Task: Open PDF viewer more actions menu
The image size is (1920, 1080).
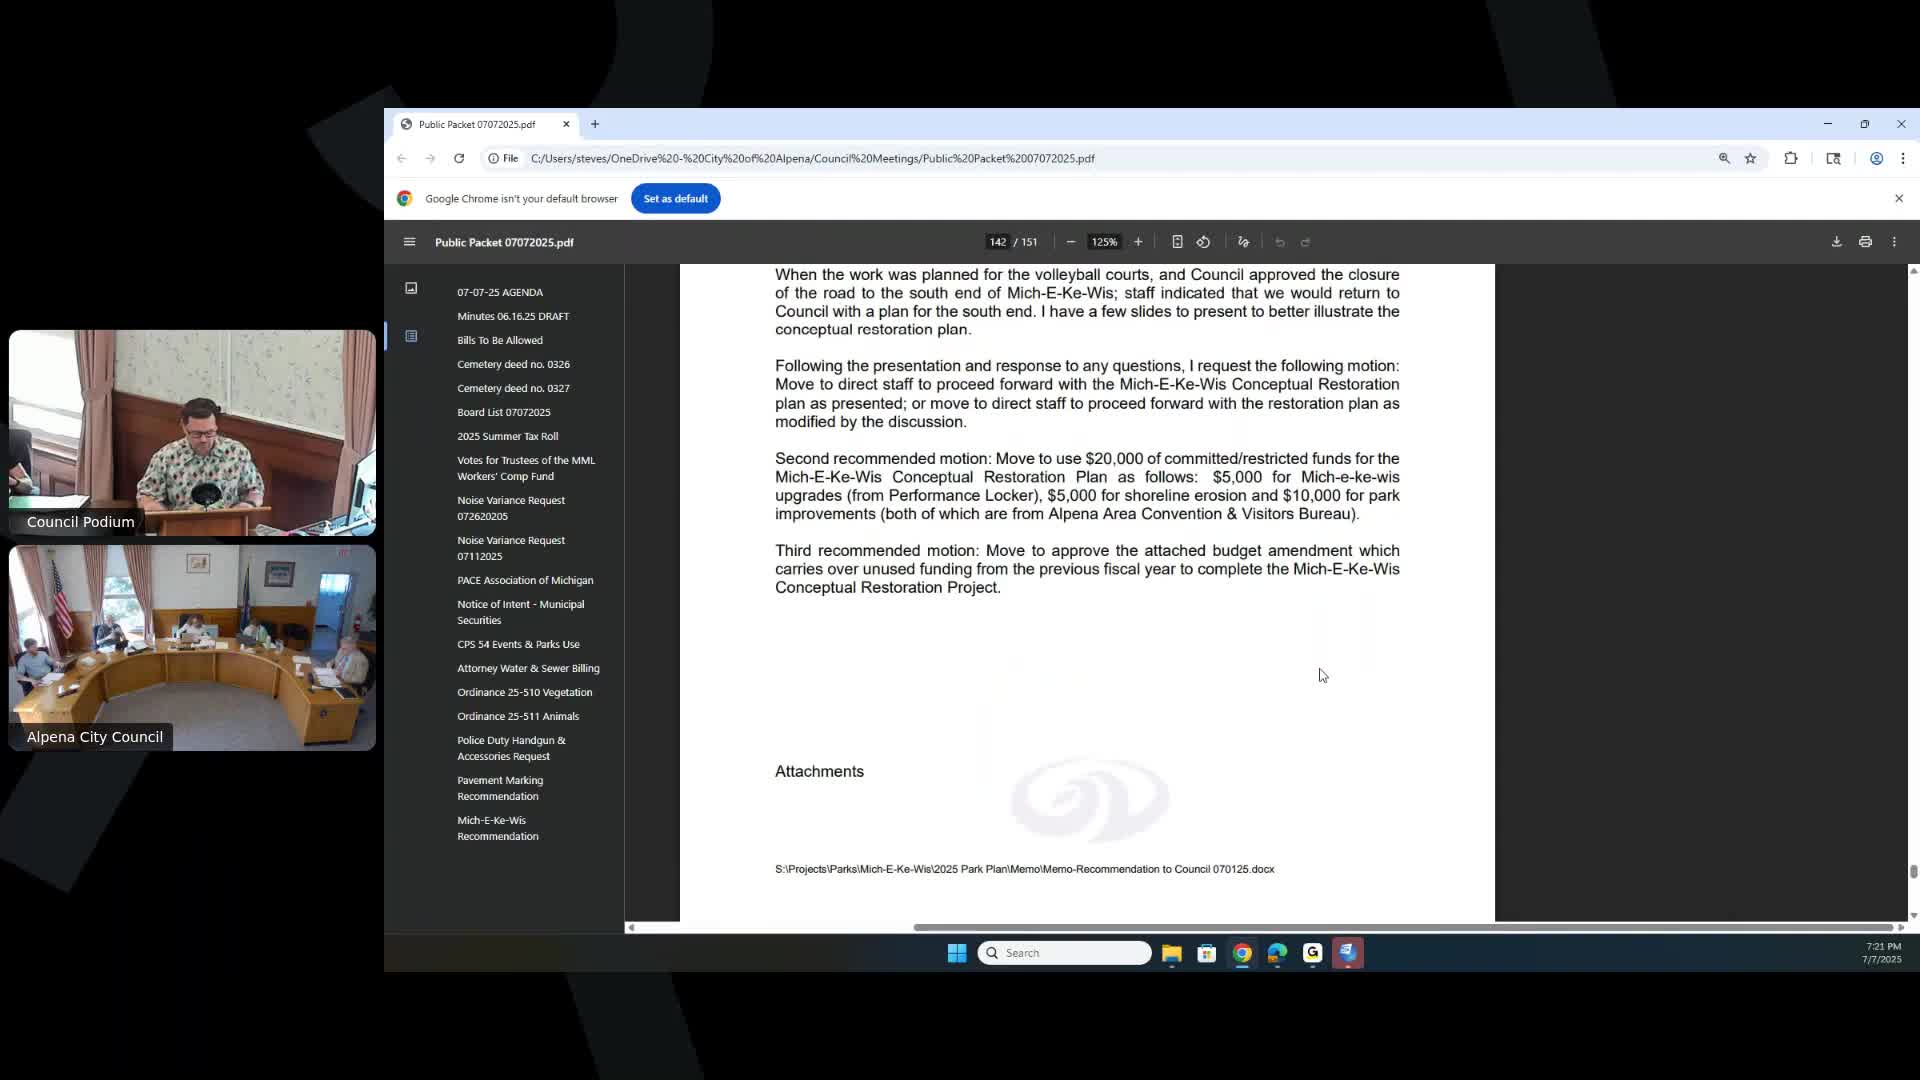Action: pyautogui.click(x=1894, y=242)
